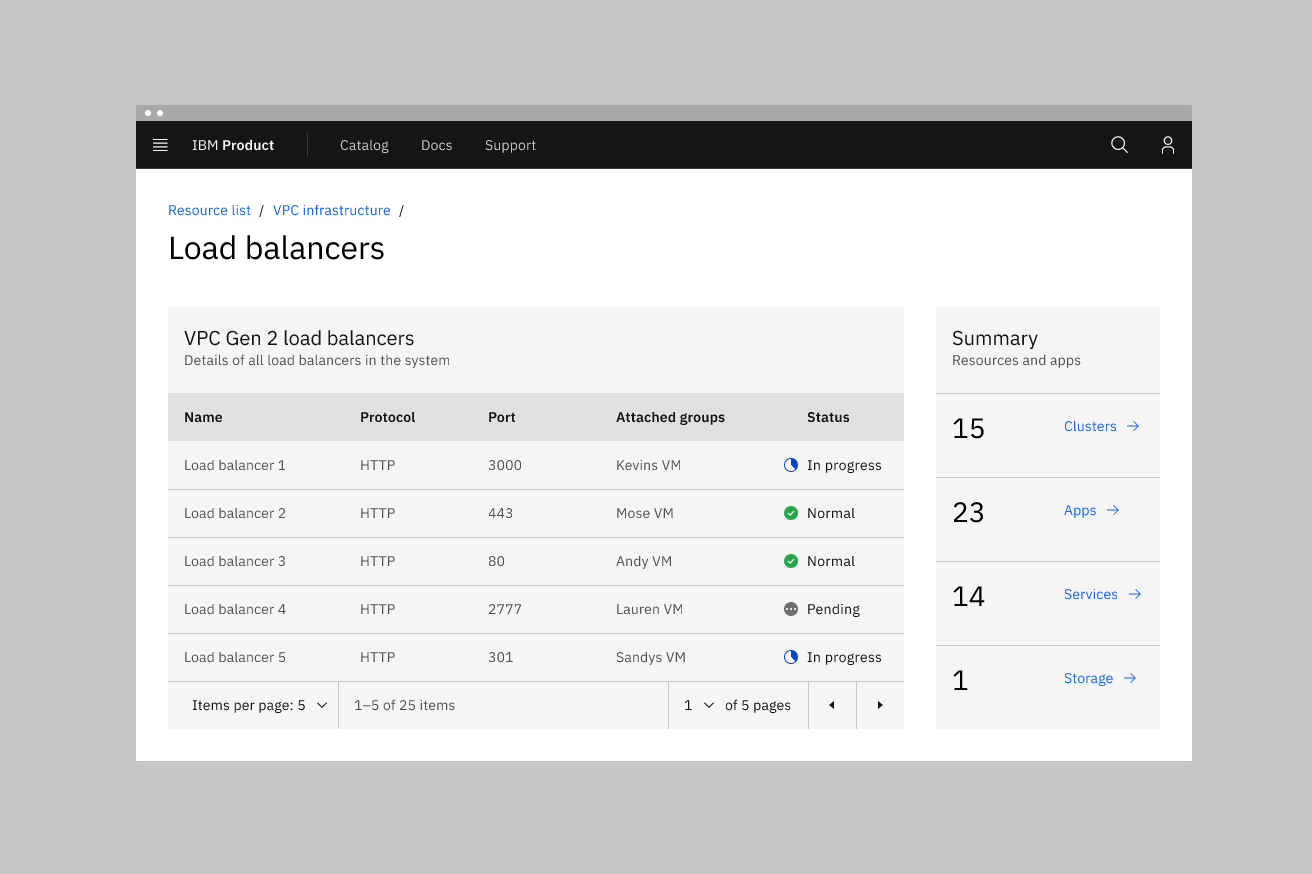Click the next page arrow

880,705
